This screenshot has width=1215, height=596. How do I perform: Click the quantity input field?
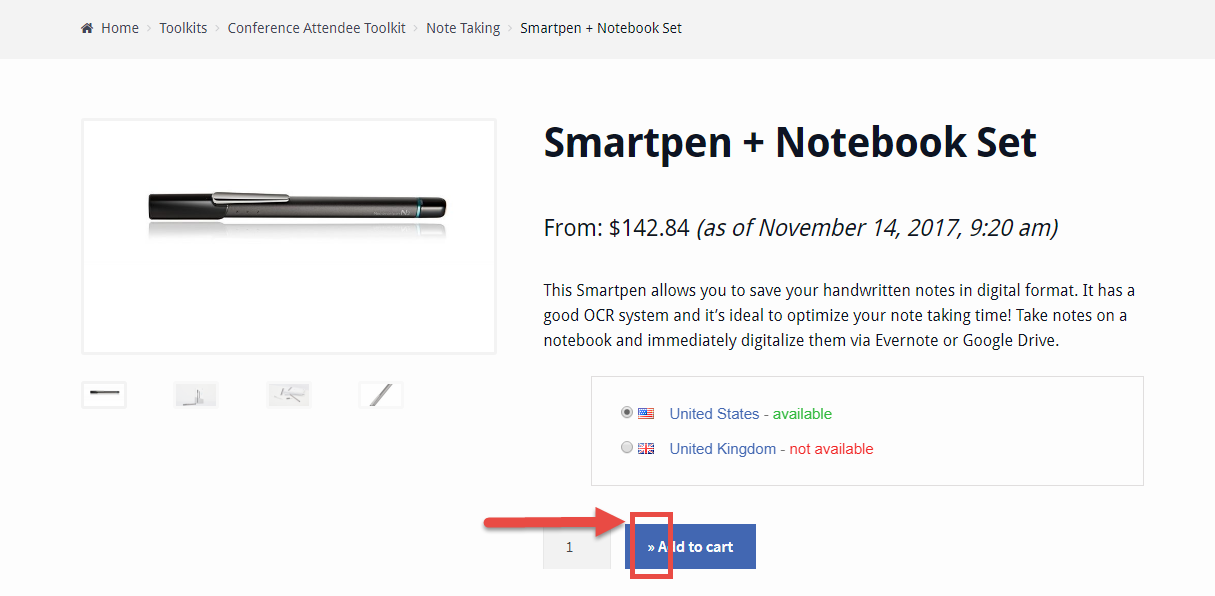(576, 546)
